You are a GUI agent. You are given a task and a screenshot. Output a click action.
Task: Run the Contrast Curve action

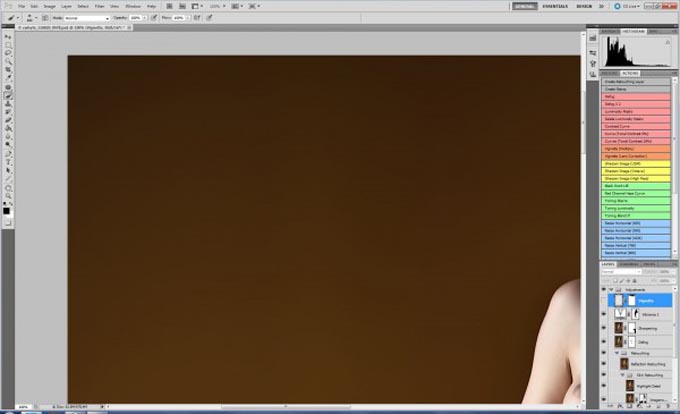coord(636,126)
